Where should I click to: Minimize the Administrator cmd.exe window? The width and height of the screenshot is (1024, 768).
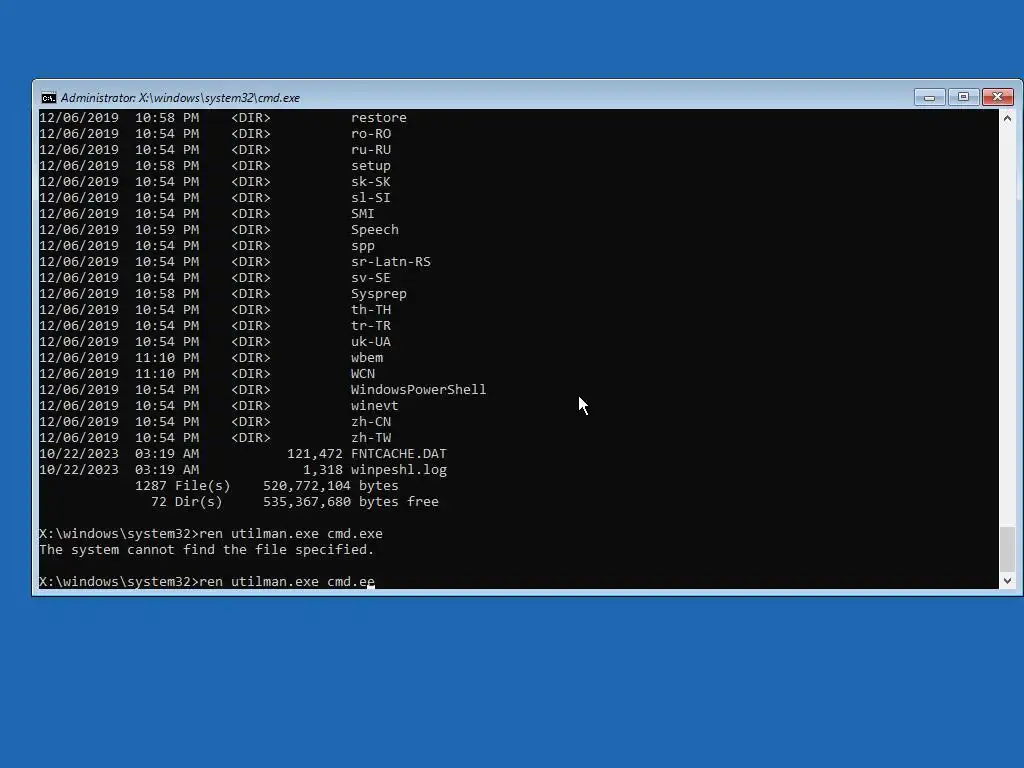[x=929, y=97]
